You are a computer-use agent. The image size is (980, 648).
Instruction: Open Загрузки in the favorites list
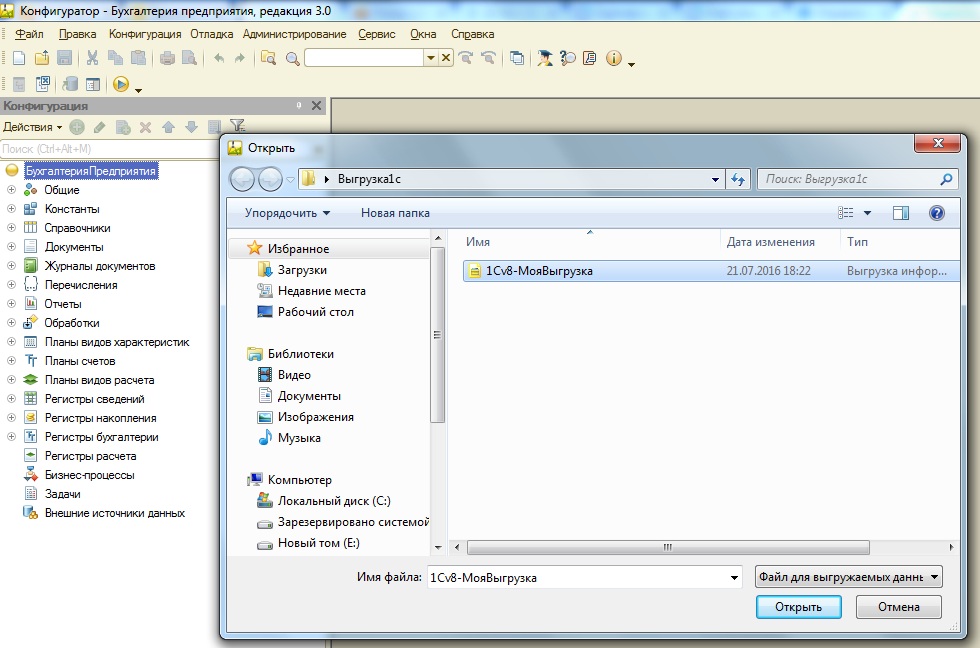[302, 270]
